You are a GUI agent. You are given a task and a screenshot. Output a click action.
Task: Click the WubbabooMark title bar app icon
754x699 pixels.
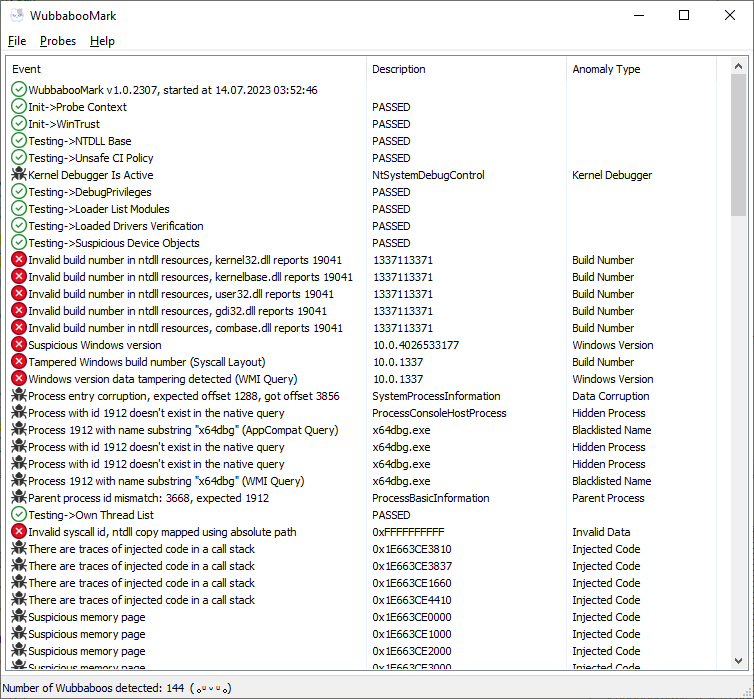pyautogui.click(x=17, y=15)
